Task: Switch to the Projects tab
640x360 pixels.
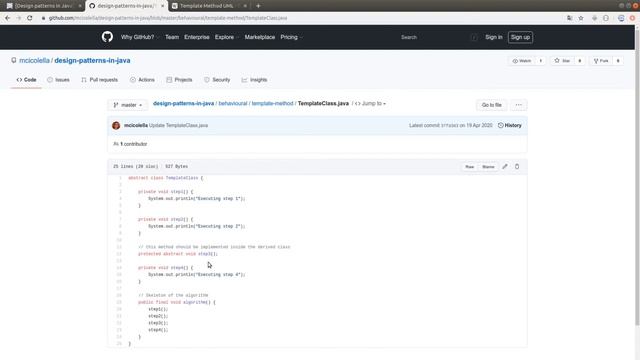Action: click(179, 80)
